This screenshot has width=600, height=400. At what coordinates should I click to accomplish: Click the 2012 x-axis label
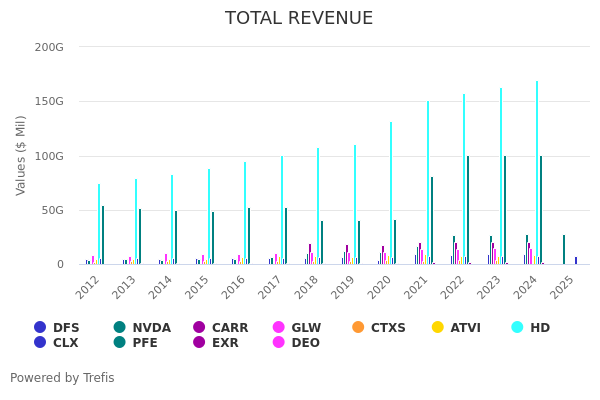click(87, 287)
